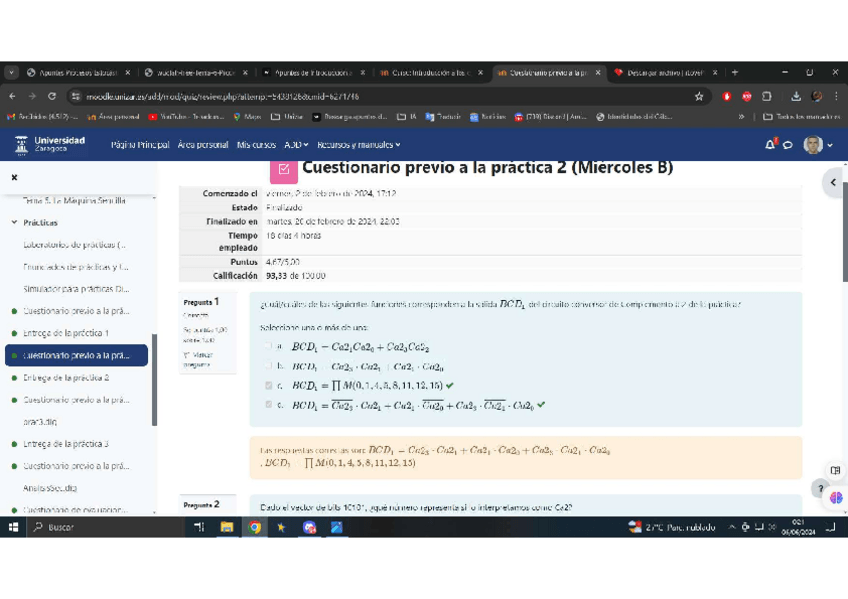Click the forward navigation arrow
The width and height of the screenshot is (848, 599).
click(32, 96)
